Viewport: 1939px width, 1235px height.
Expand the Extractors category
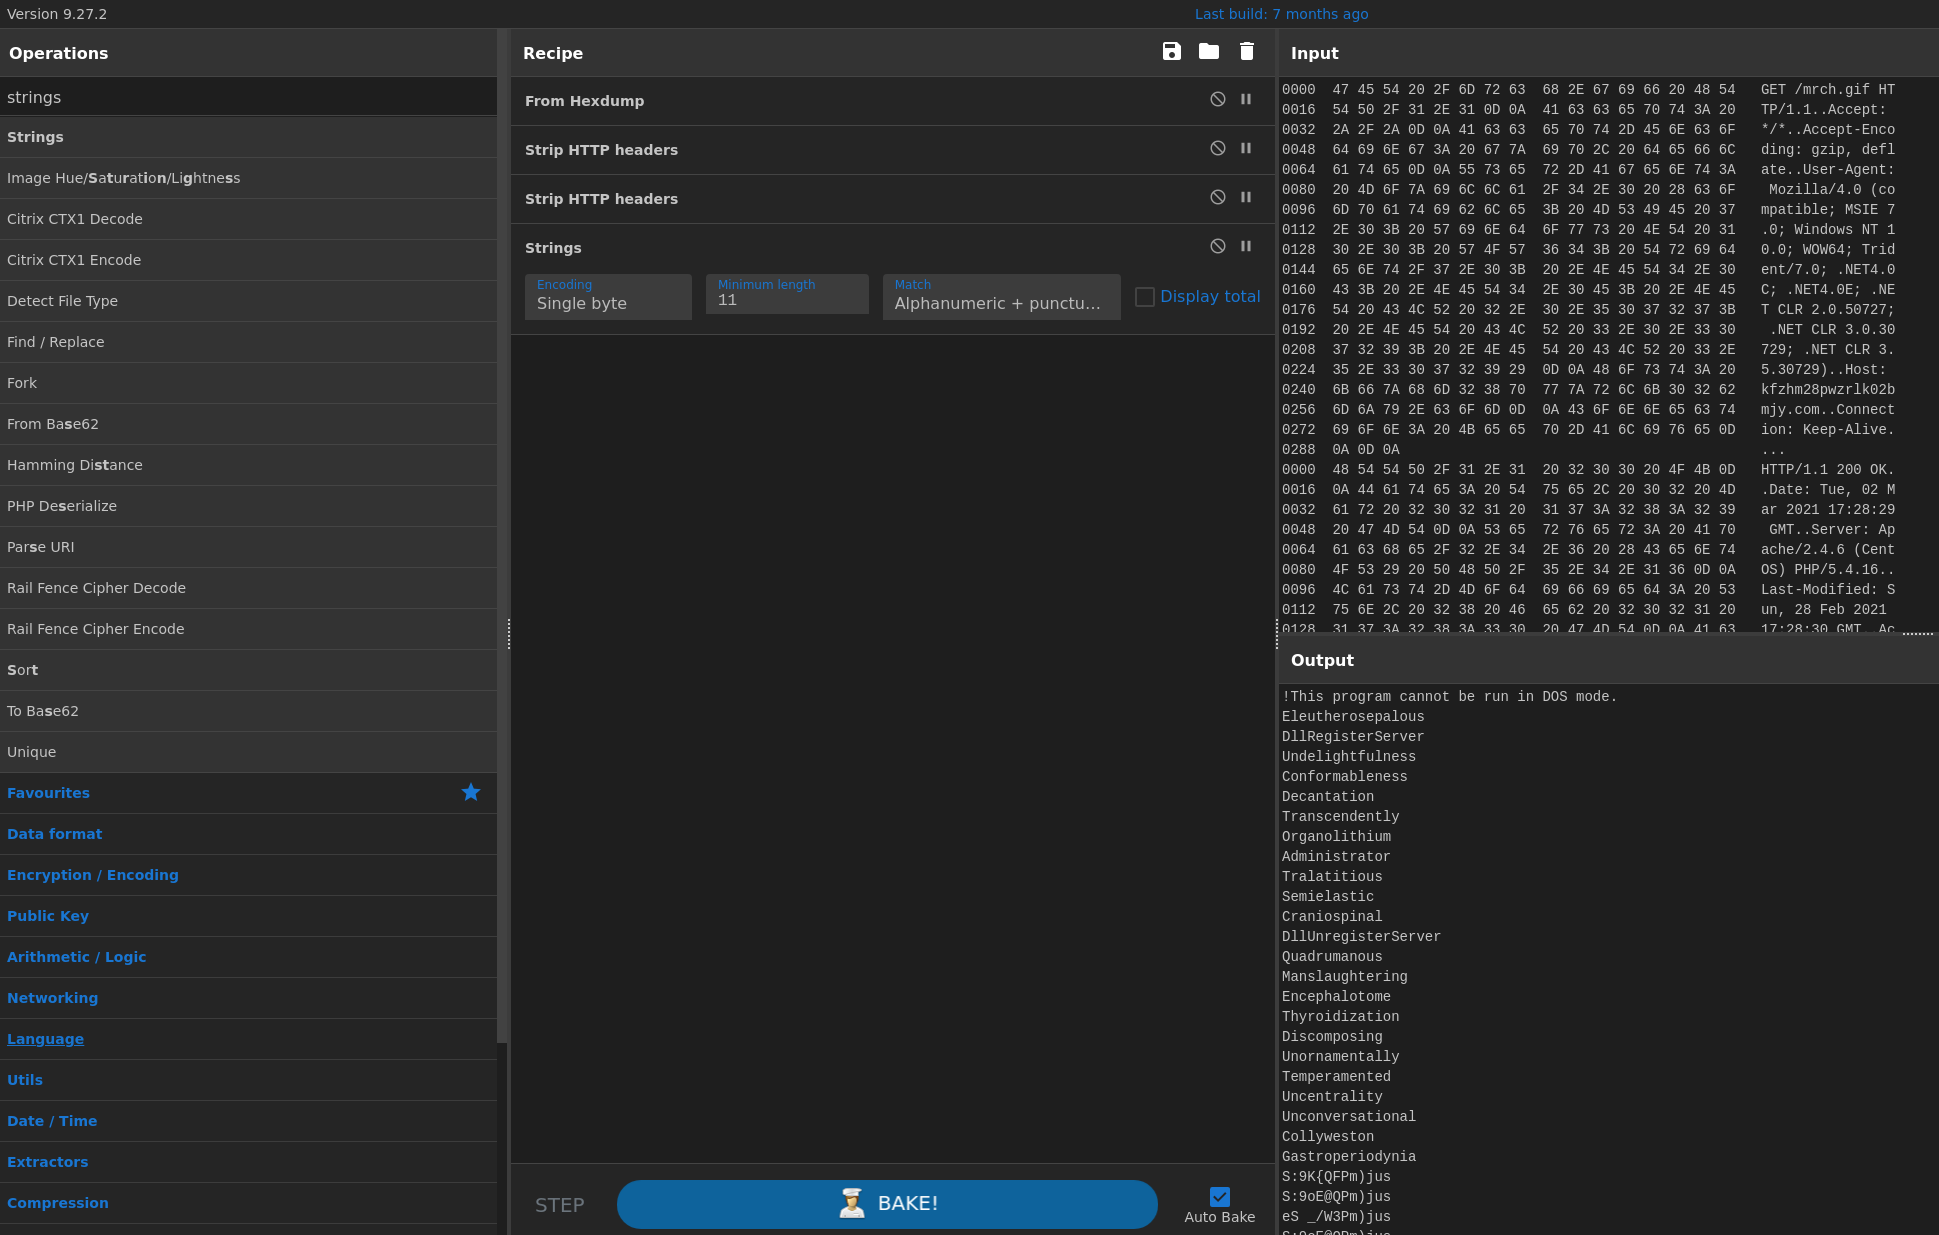click(x=248, y=1162)
